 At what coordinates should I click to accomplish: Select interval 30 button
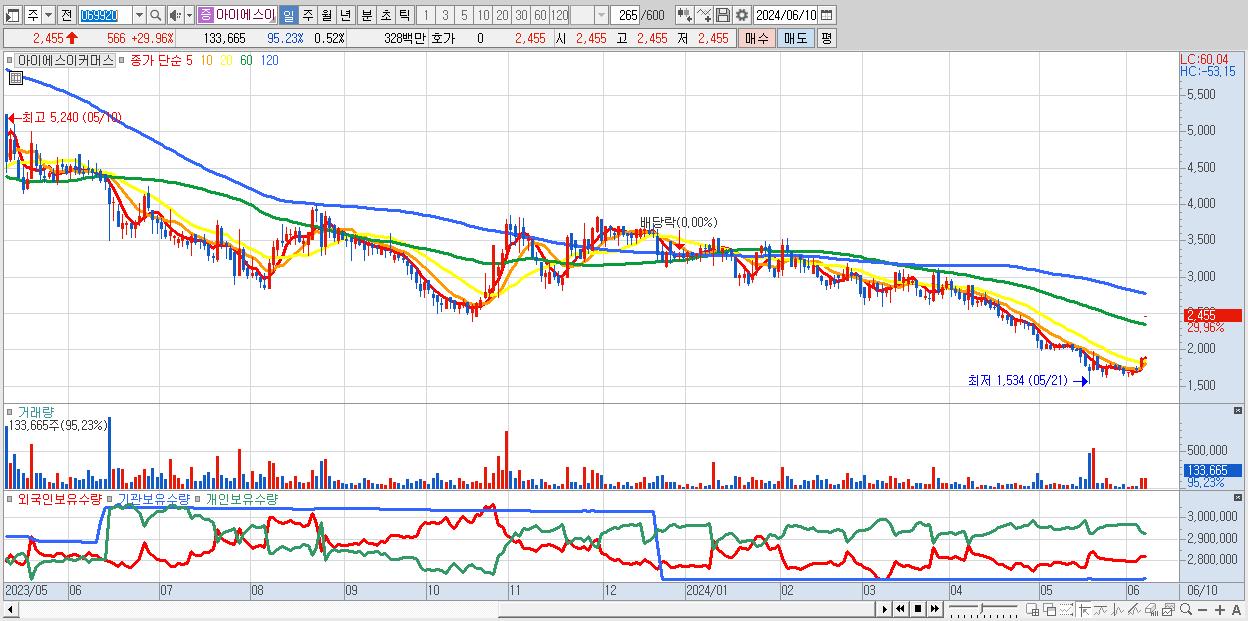coord(521,15)
